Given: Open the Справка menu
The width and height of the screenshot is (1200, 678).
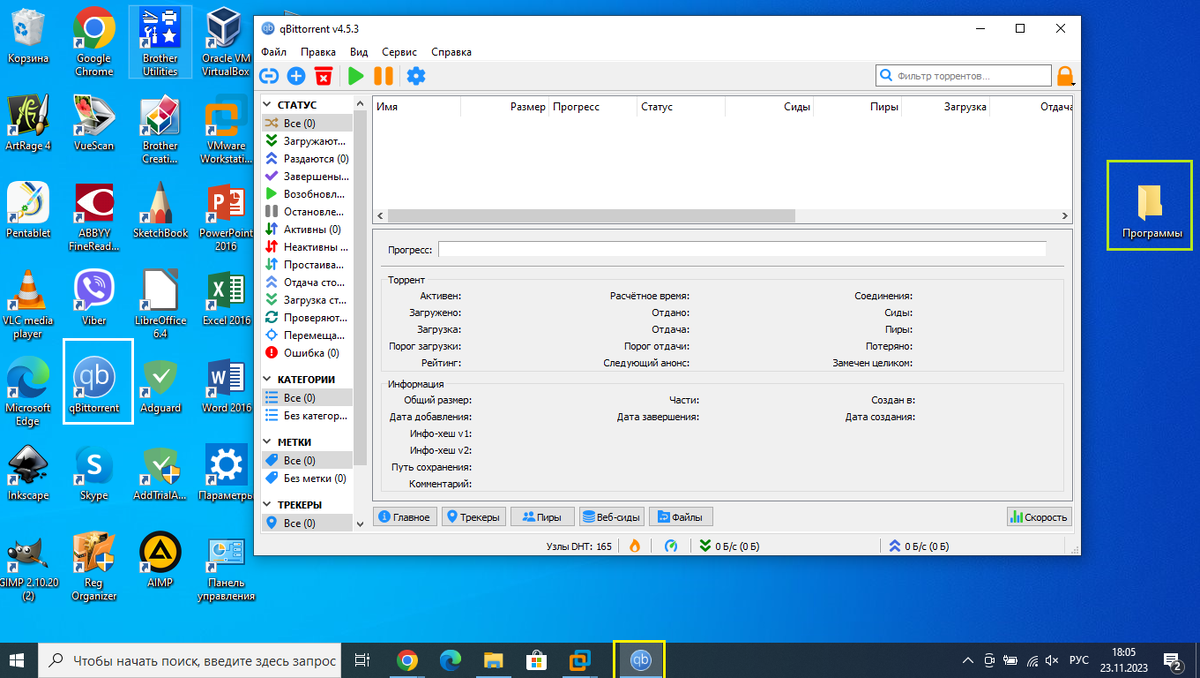Looking at the screenshot, I should pyautogui.click(x=451, y=52).
